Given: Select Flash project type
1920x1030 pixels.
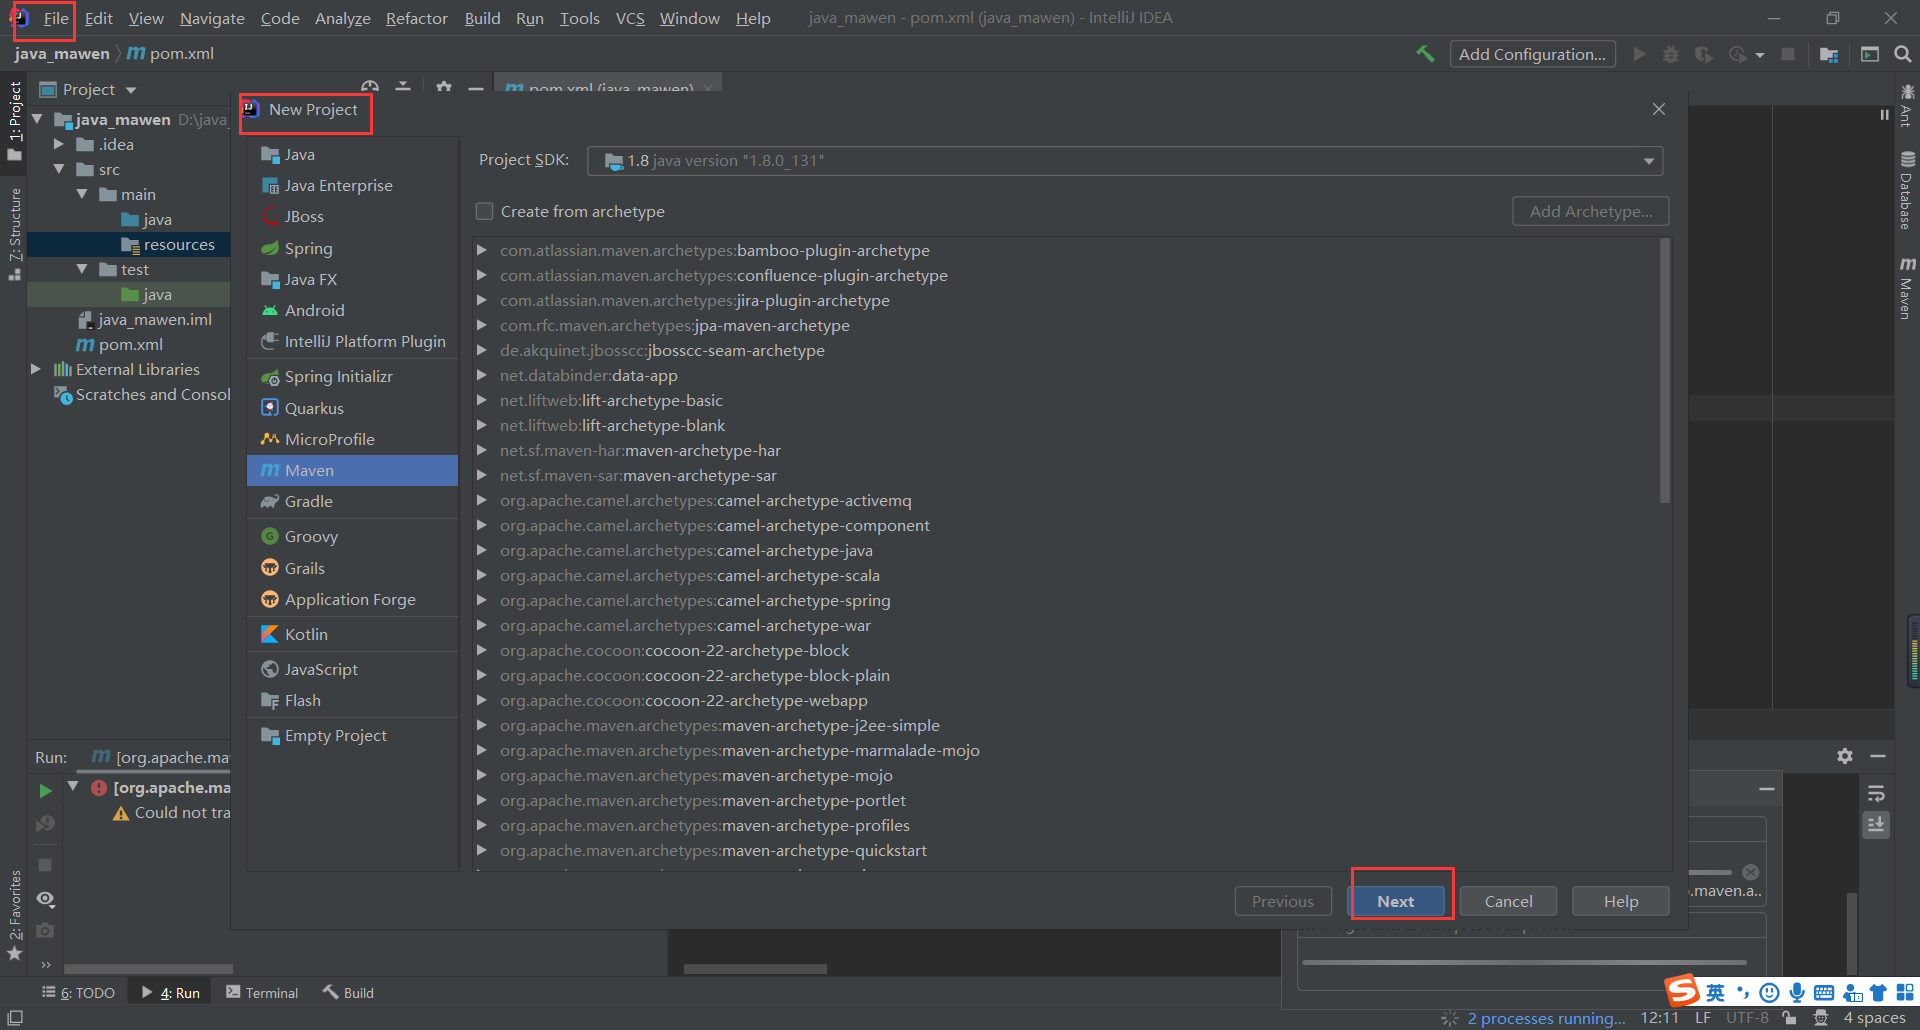Looking at the screenshot, I should point(352,700).
